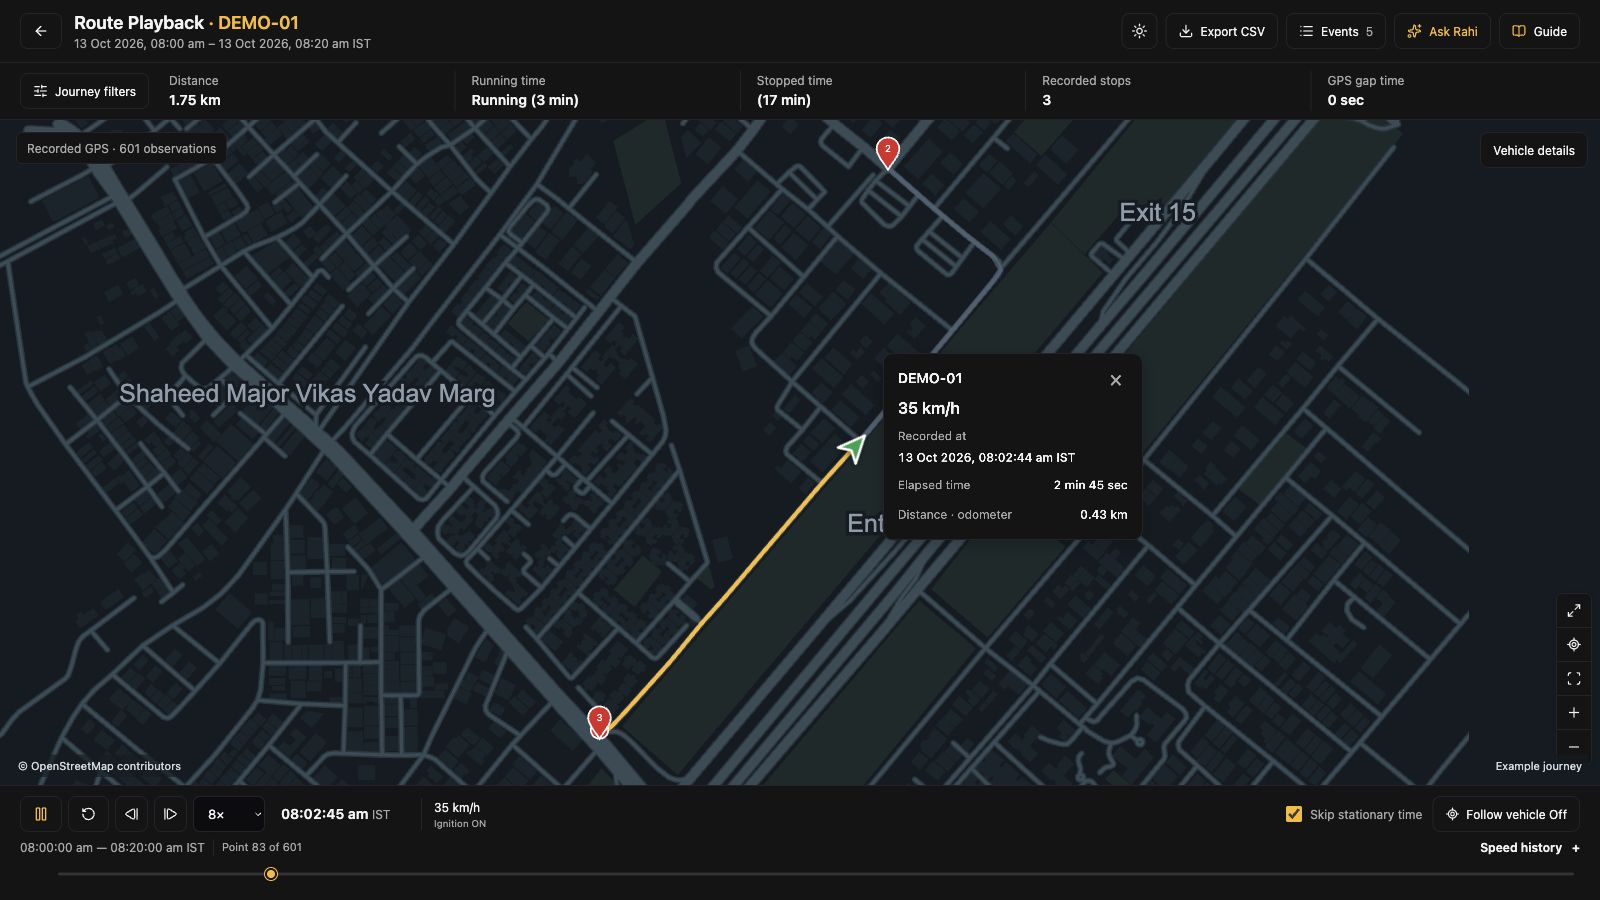Open the Events list
The height and width of the screenshot is (900, 1600).
[x=1336, y=31]
